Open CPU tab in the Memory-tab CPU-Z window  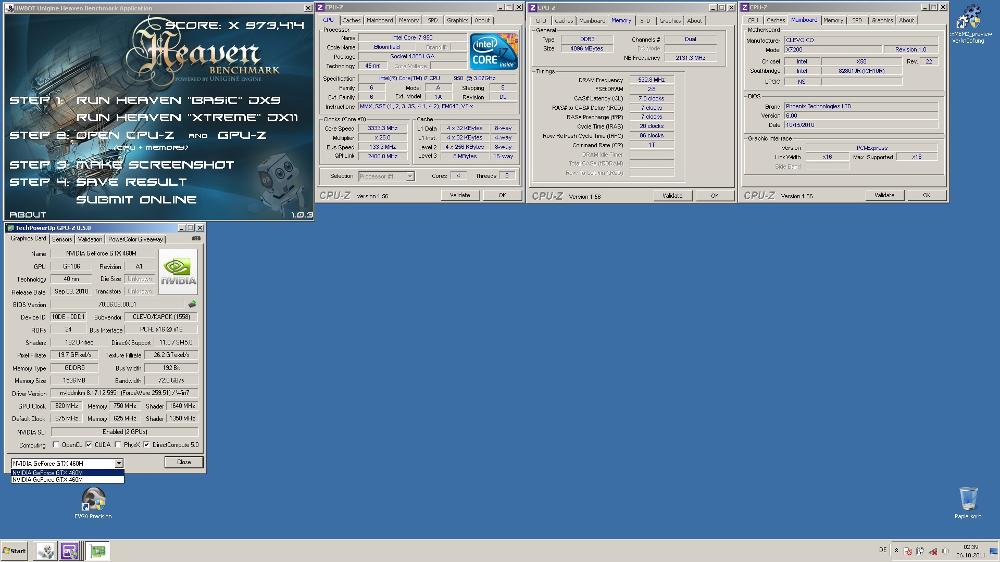click(x=541, y=20)
